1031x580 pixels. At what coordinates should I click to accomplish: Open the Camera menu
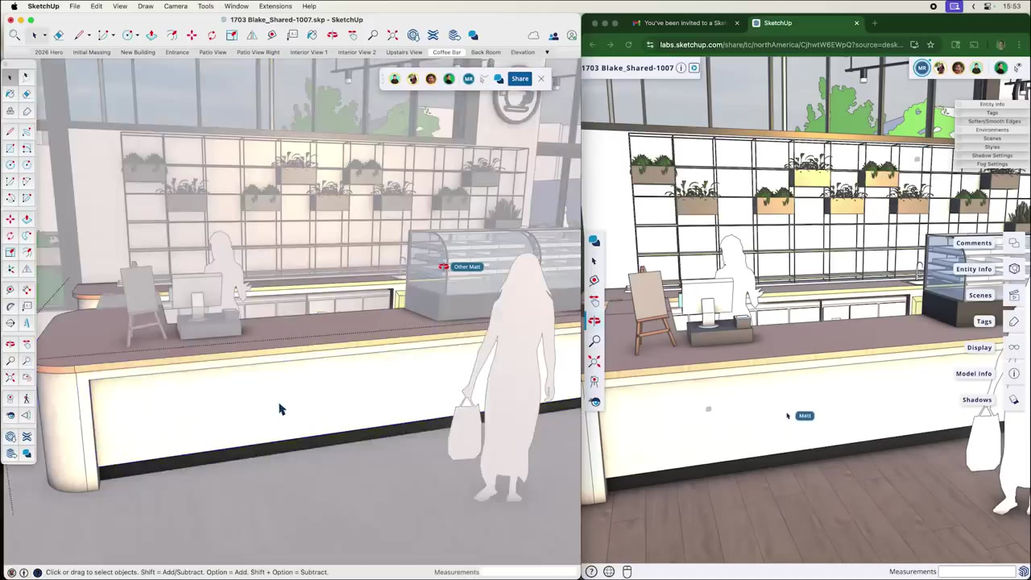point(176,6)
